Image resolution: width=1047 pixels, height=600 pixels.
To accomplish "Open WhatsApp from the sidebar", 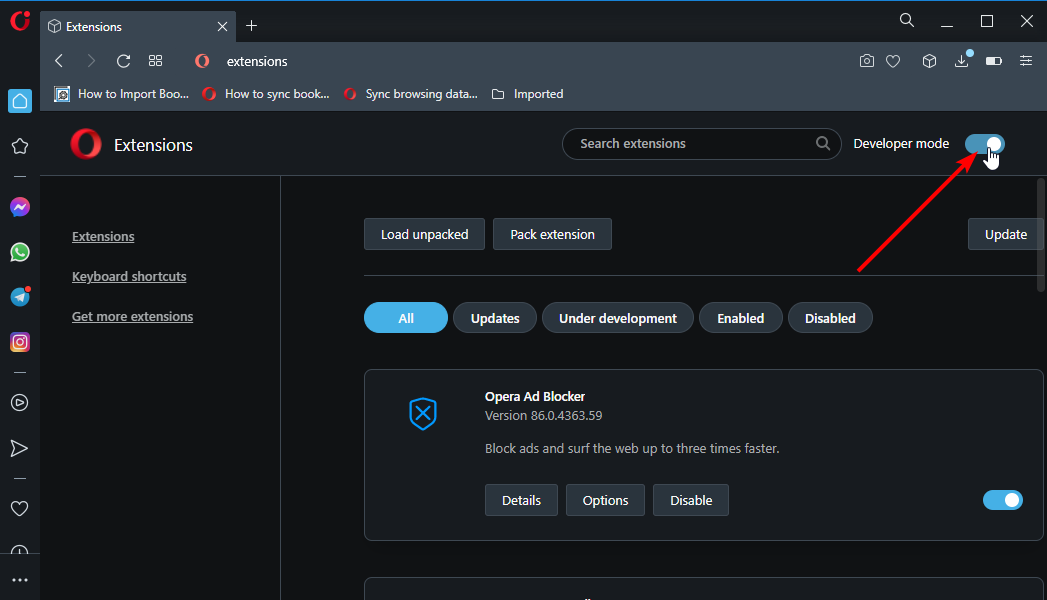I will click(x=20, y=252).
